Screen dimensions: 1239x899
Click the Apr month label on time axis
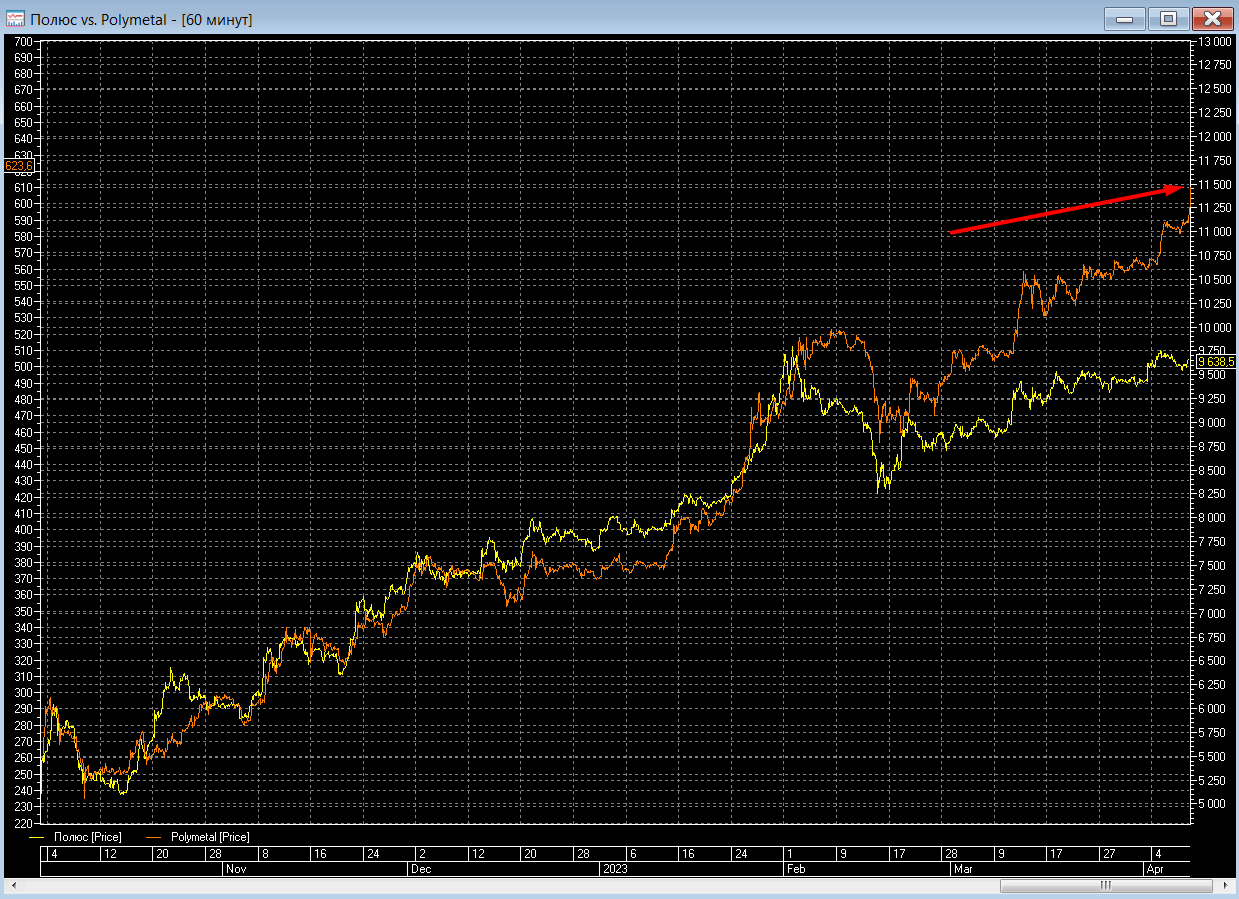(x=1156, y=870)
